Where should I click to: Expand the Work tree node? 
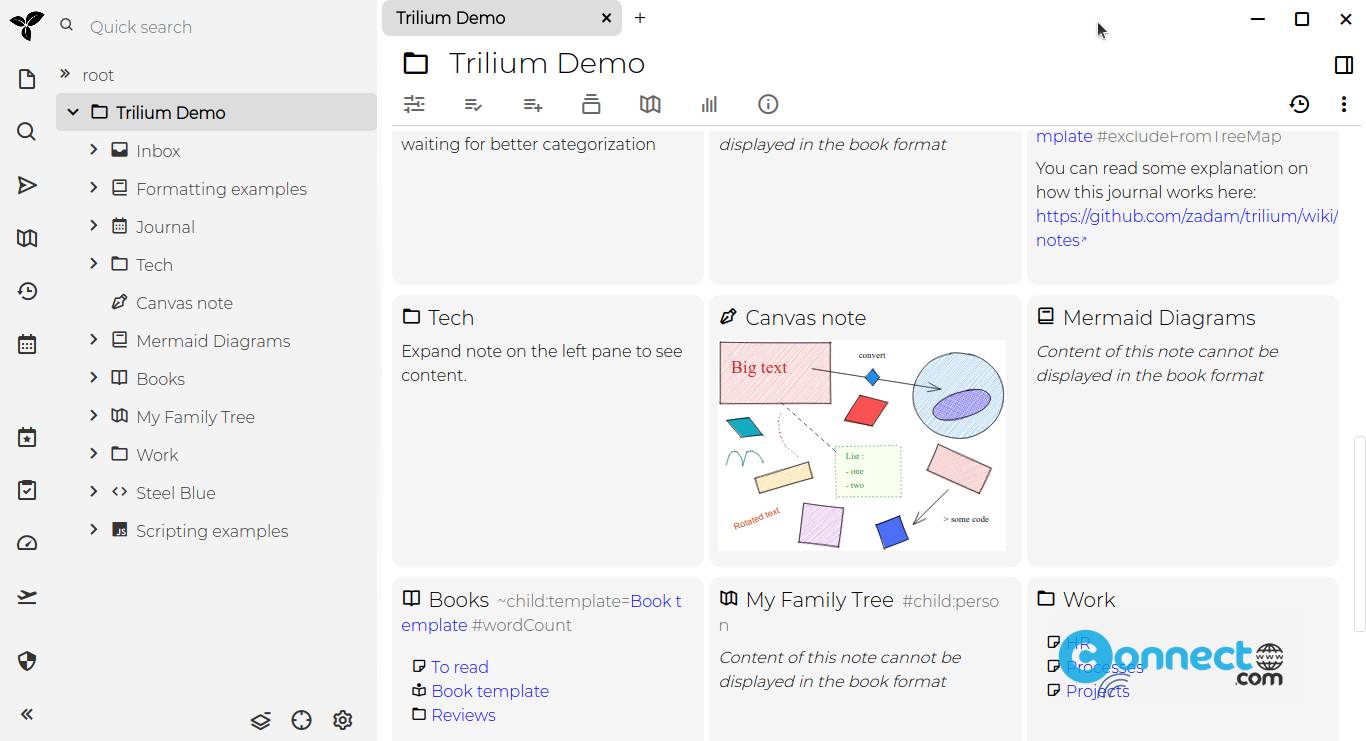click(x=93, y=453)
